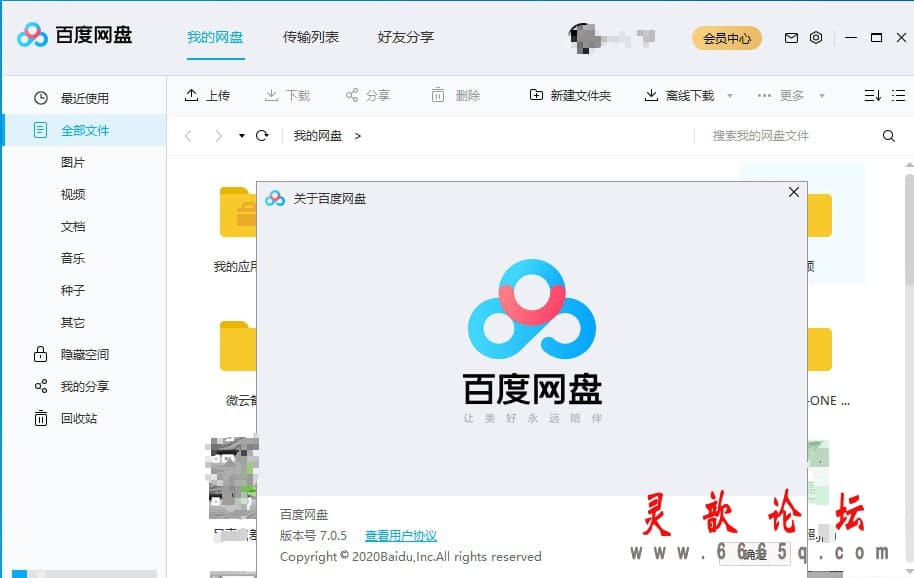This screenshot has width=914, height=578.
Task: Switch to the 好友分享 tab
Action: [x=406, y=37]
